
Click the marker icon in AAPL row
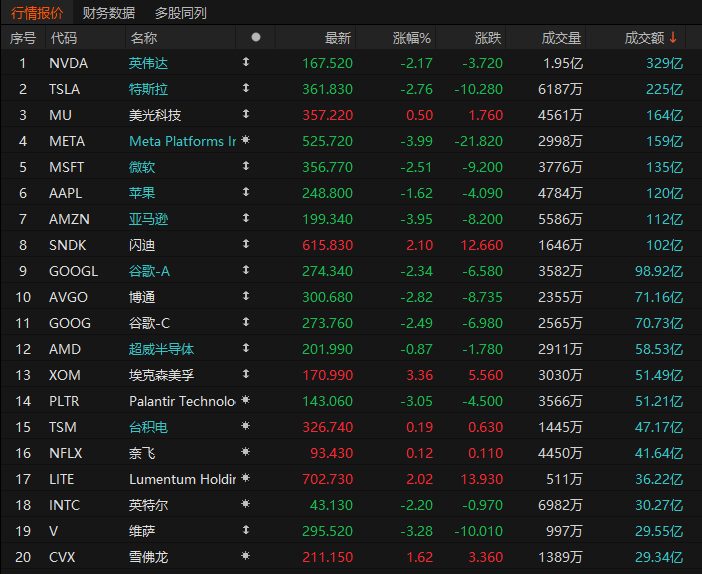click(246, 192)
